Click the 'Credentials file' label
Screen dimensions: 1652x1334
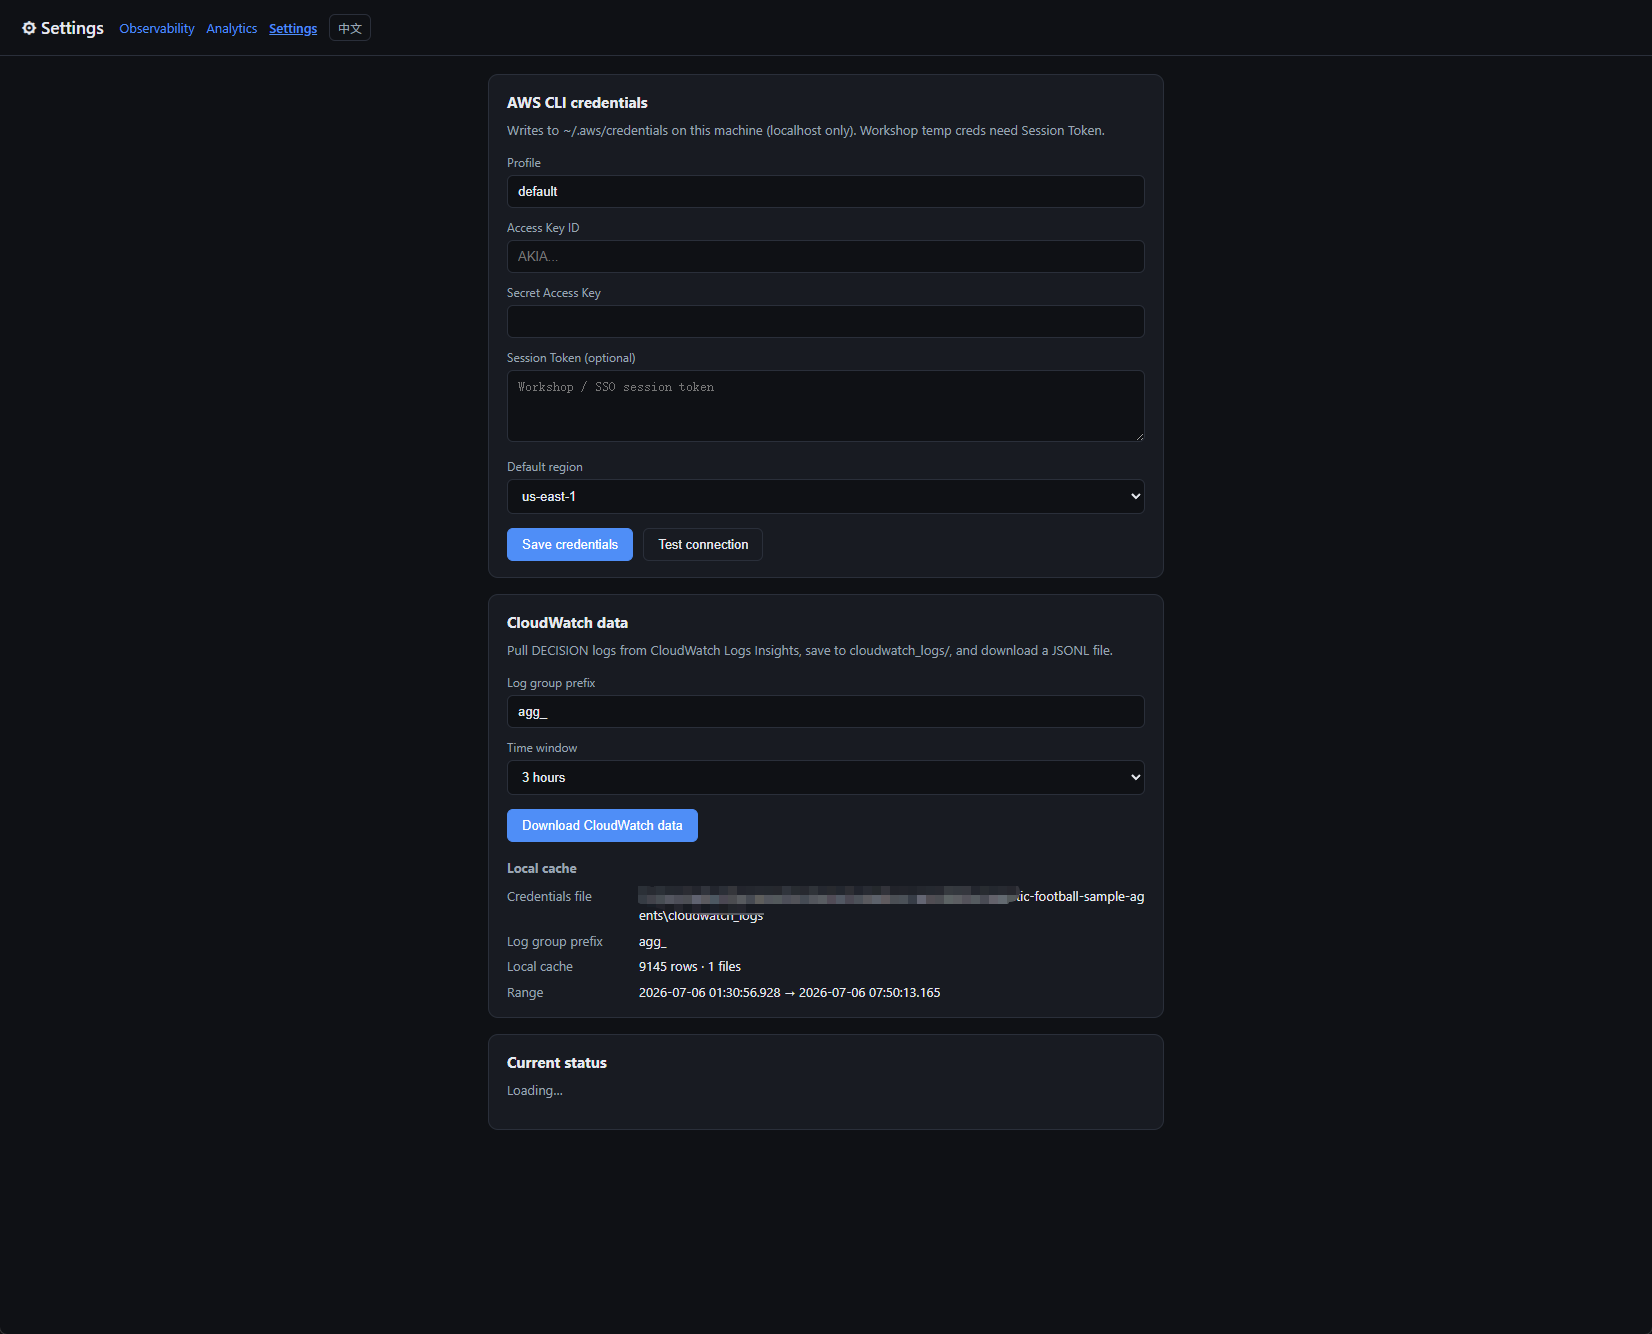[549, 897]
